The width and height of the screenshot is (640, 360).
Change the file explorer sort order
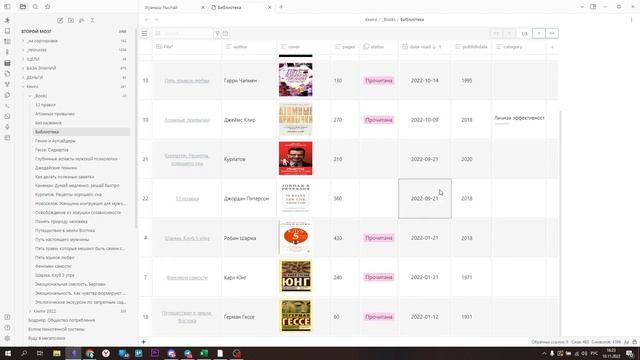coord(82,20)
